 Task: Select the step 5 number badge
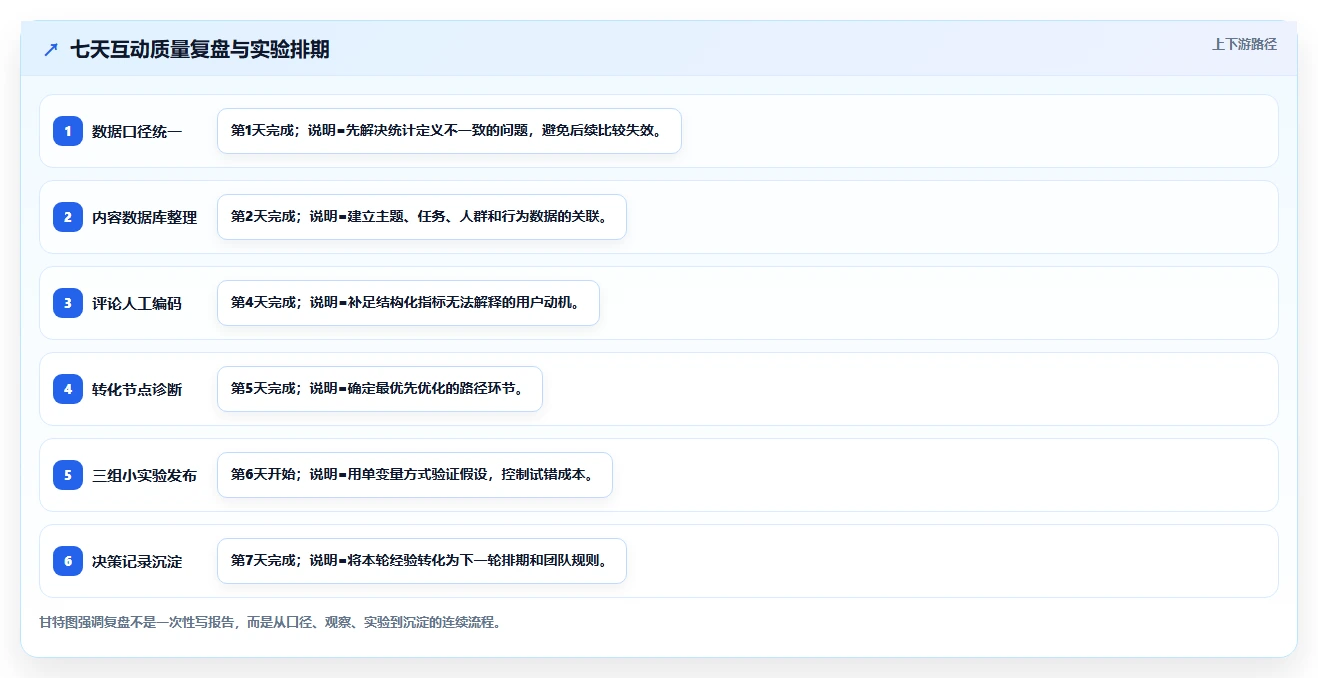point(68,475)
